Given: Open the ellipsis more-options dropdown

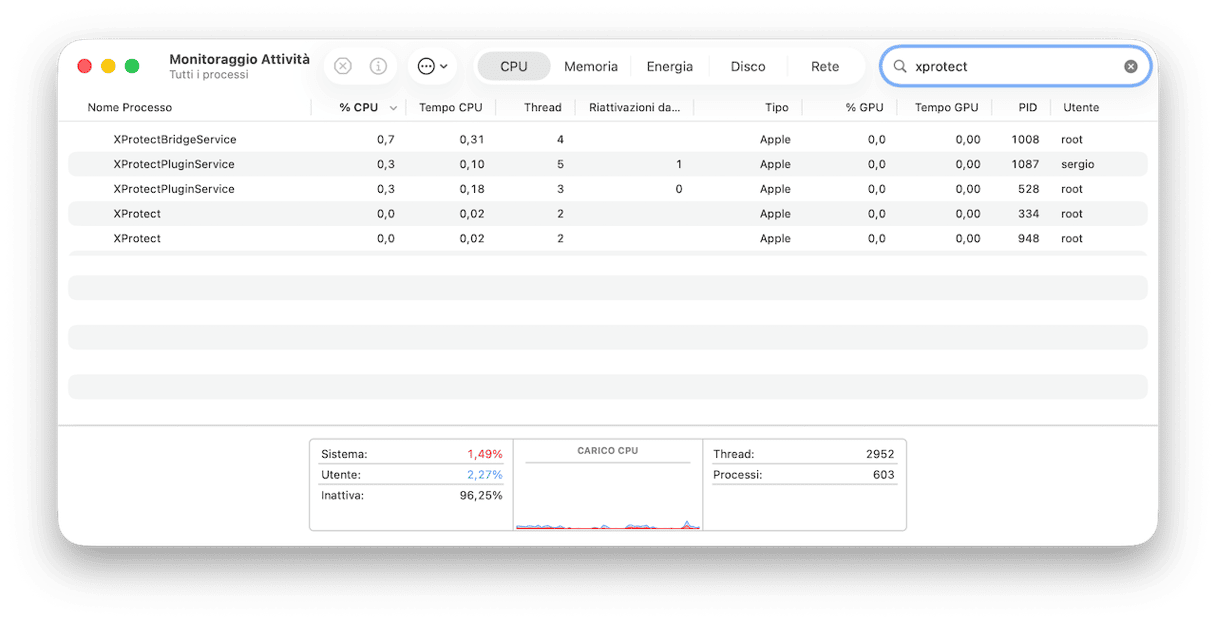Looking at the screenshot, I should coord(432,66).
